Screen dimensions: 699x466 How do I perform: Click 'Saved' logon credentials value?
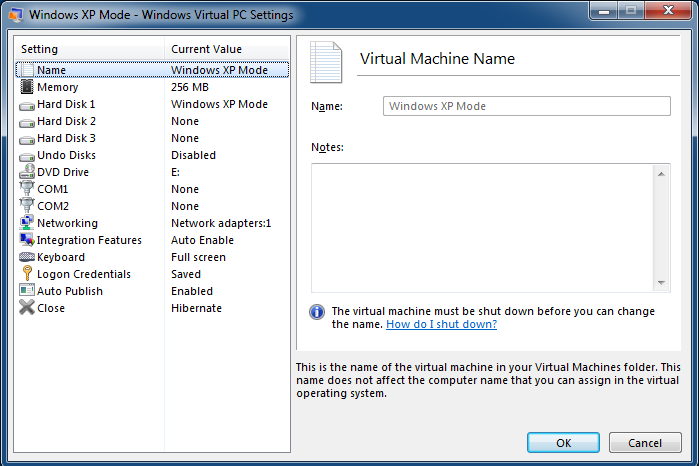click(x=186, y=274)
